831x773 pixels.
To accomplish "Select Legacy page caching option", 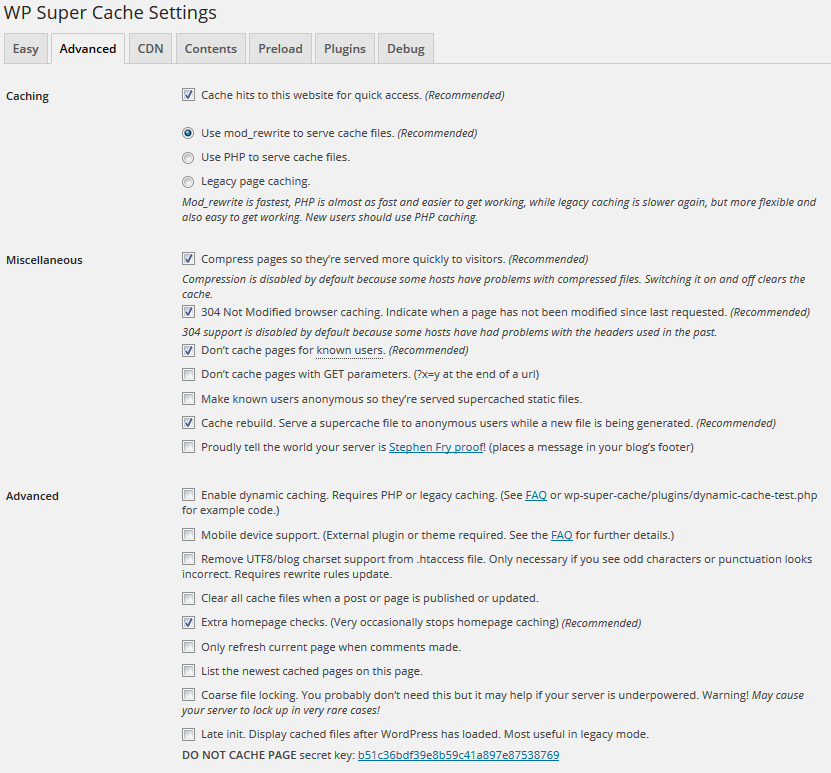I will click(188, 182).
